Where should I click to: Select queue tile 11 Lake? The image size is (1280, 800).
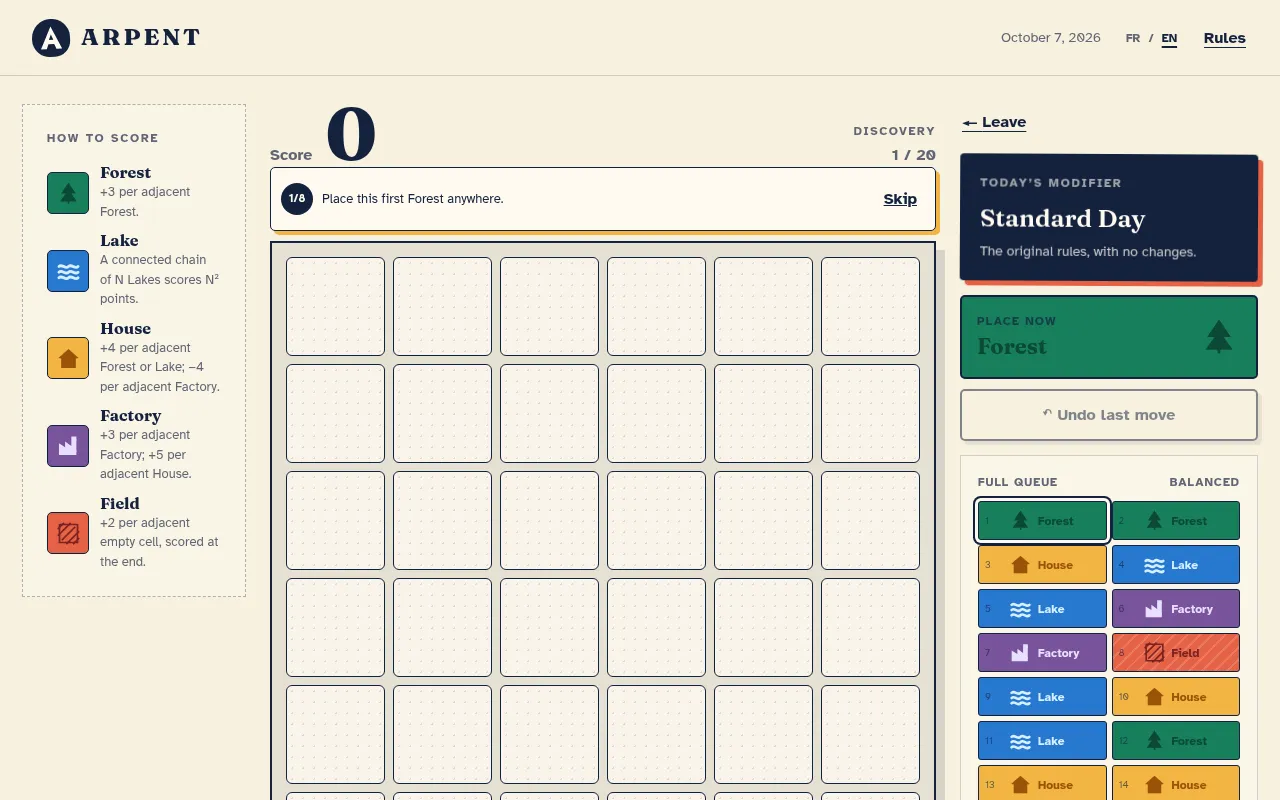1042,741
